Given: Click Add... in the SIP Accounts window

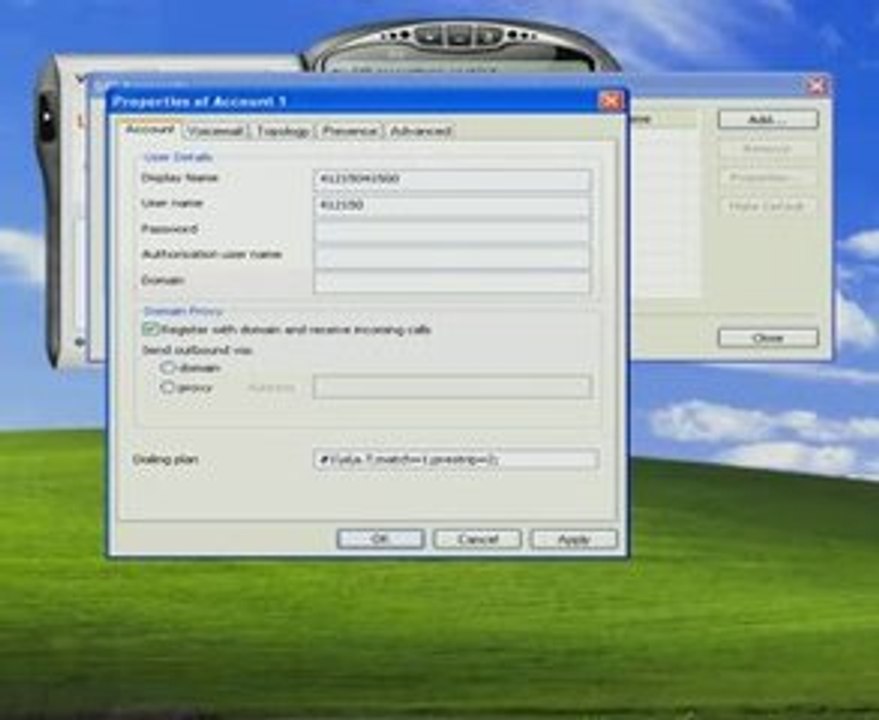Looking at the screenshot, I should point(767,119).
